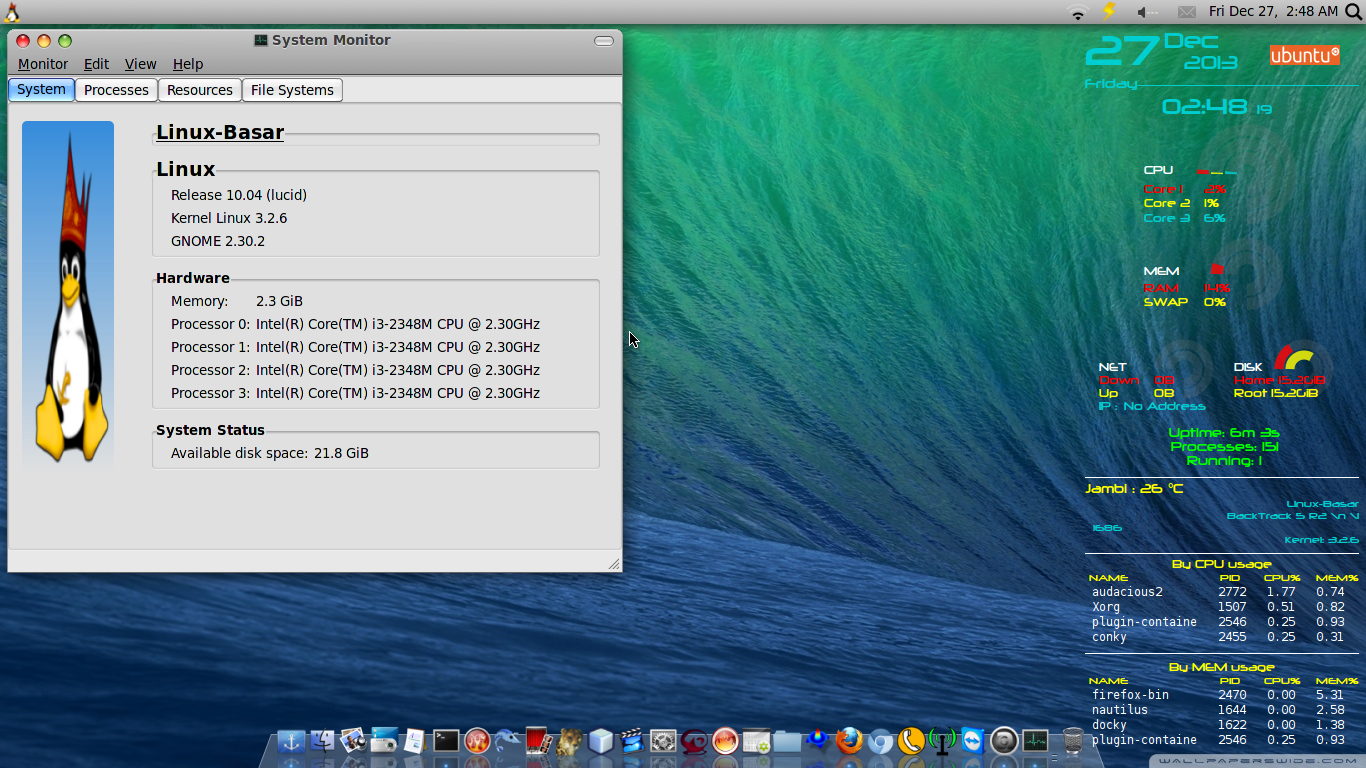Click the blue dolphin icon in dock
Image resolution: width=1366 pixels, height=768 pixels.
(508, 741)
